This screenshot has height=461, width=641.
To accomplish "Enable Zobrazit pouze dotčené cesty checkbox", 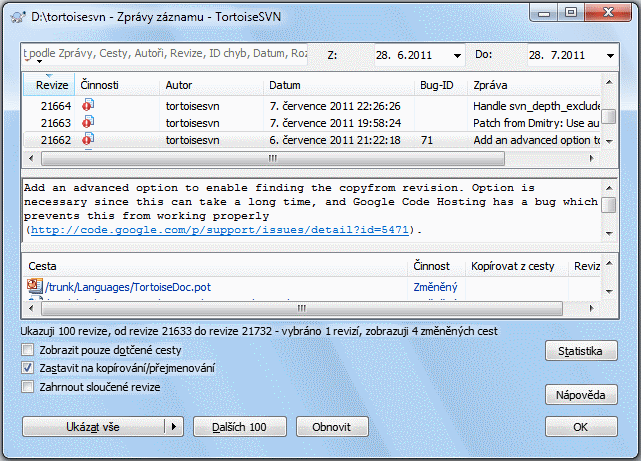I will 27,350.
